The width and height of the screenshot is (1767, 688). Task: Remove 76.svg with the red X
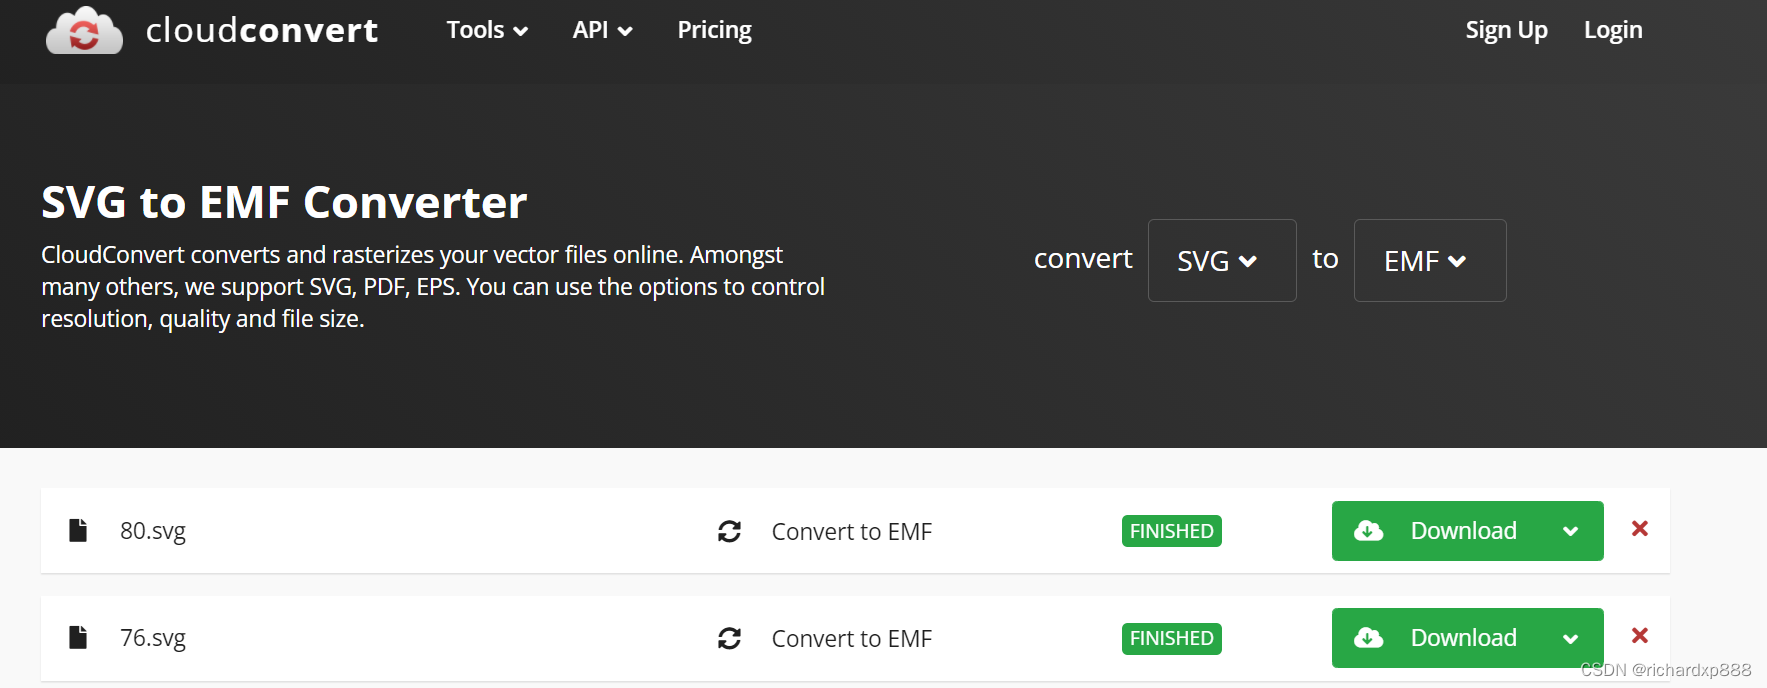(1640, 635)
